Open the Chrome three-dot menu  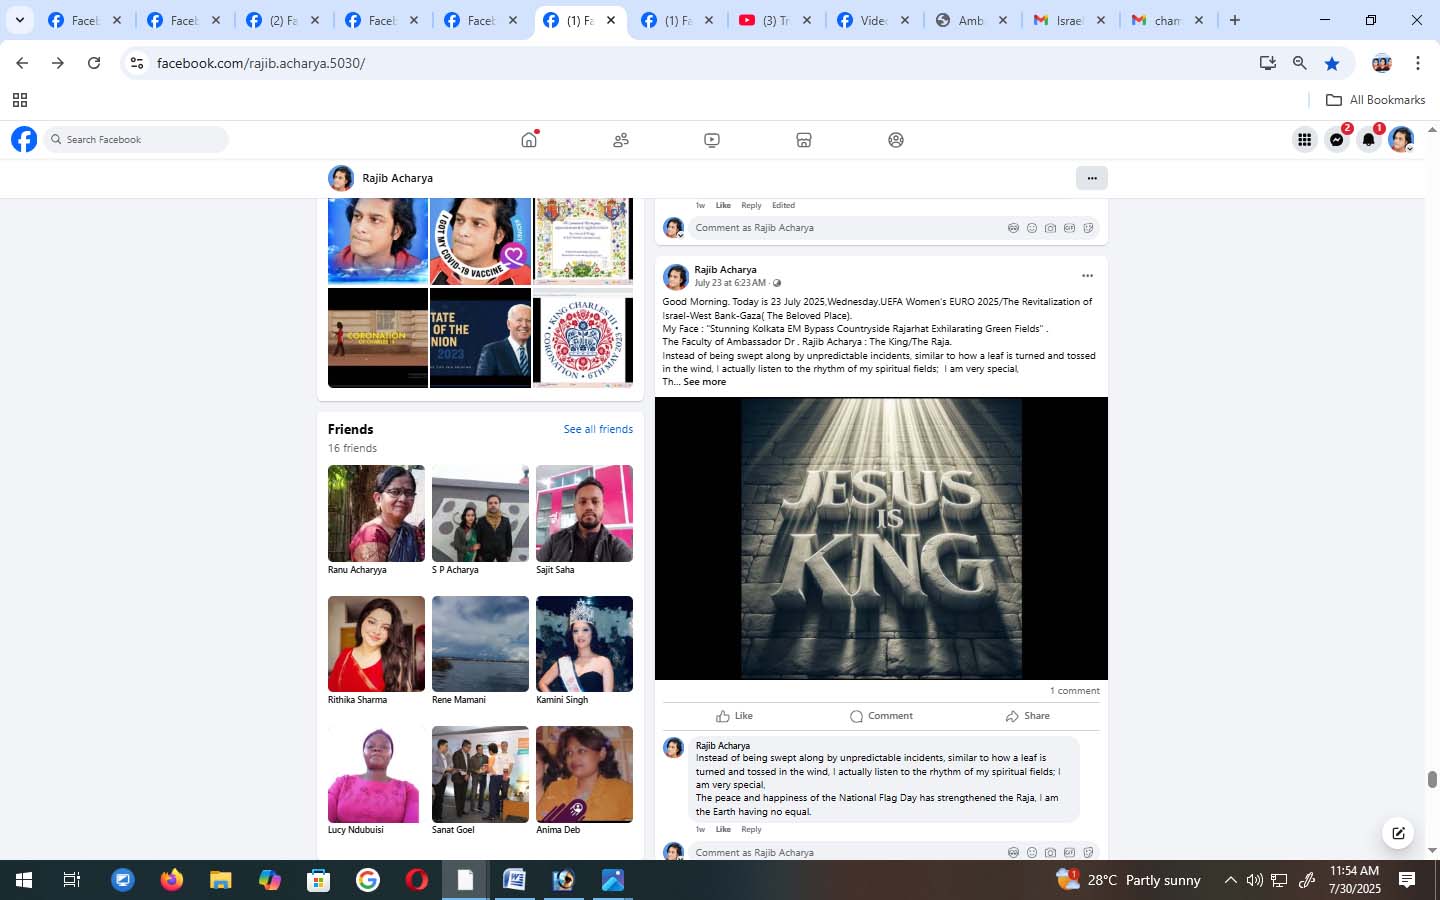[x=1417, y=63]
